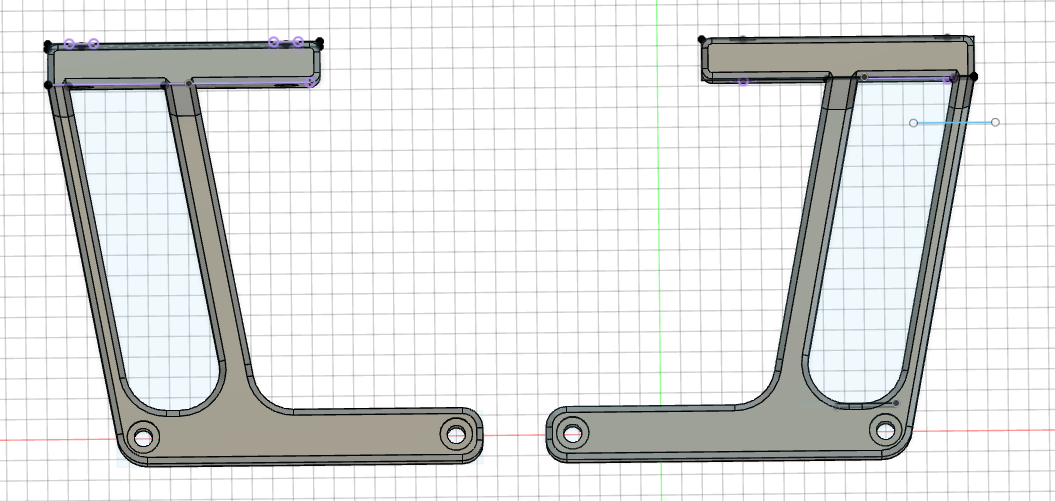Click the black sketch point at right bracket's top-left corner
This screenshot has height=501, width=1055.
(x=702, y=39)
